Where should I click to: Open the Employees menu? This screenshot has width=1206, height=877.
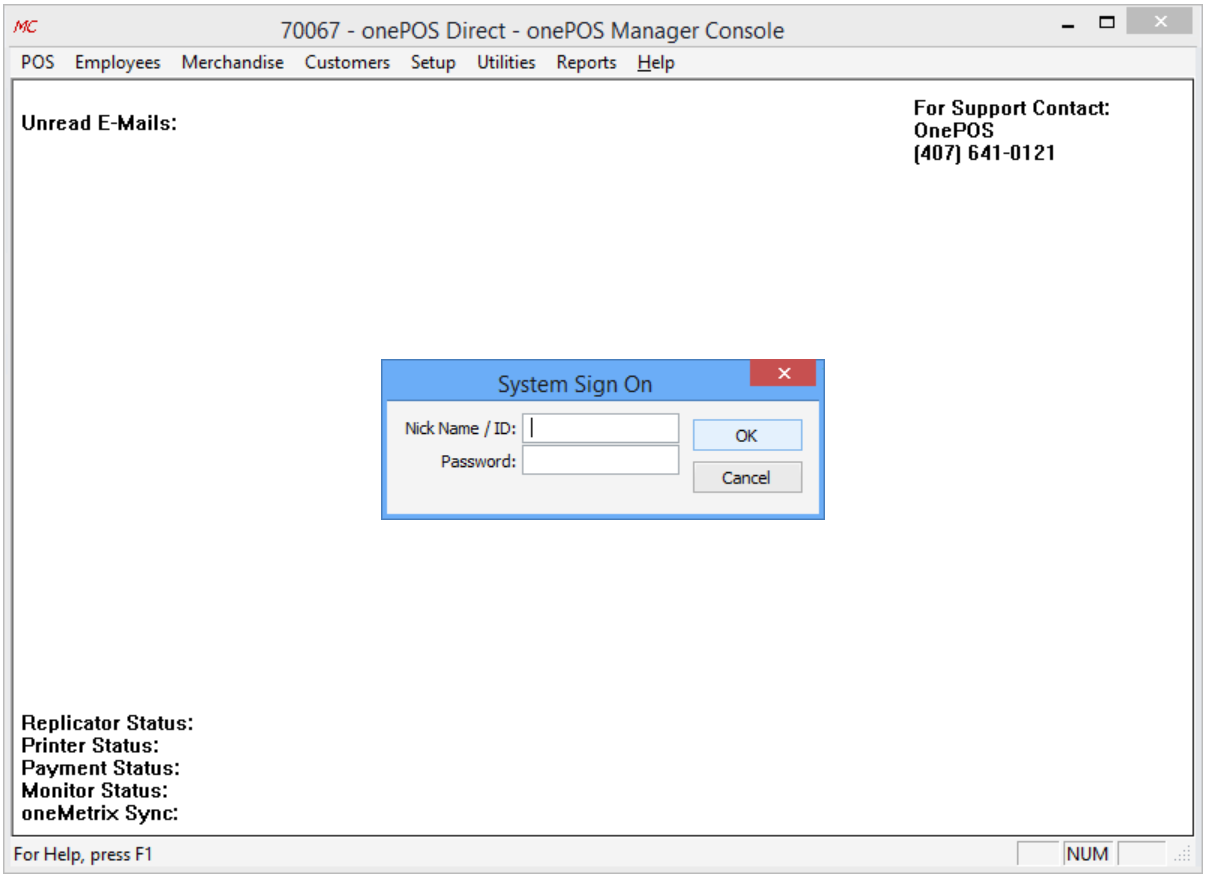point(118,62)
